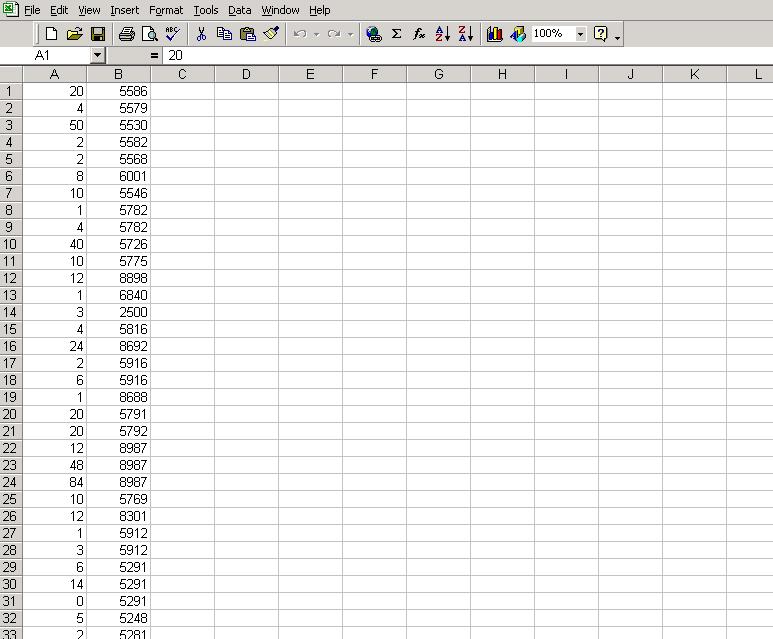The height and width of the screenshot is (639, 773).
Task: Expand the Name Box dropdown arrow
Action: point(97,56)
